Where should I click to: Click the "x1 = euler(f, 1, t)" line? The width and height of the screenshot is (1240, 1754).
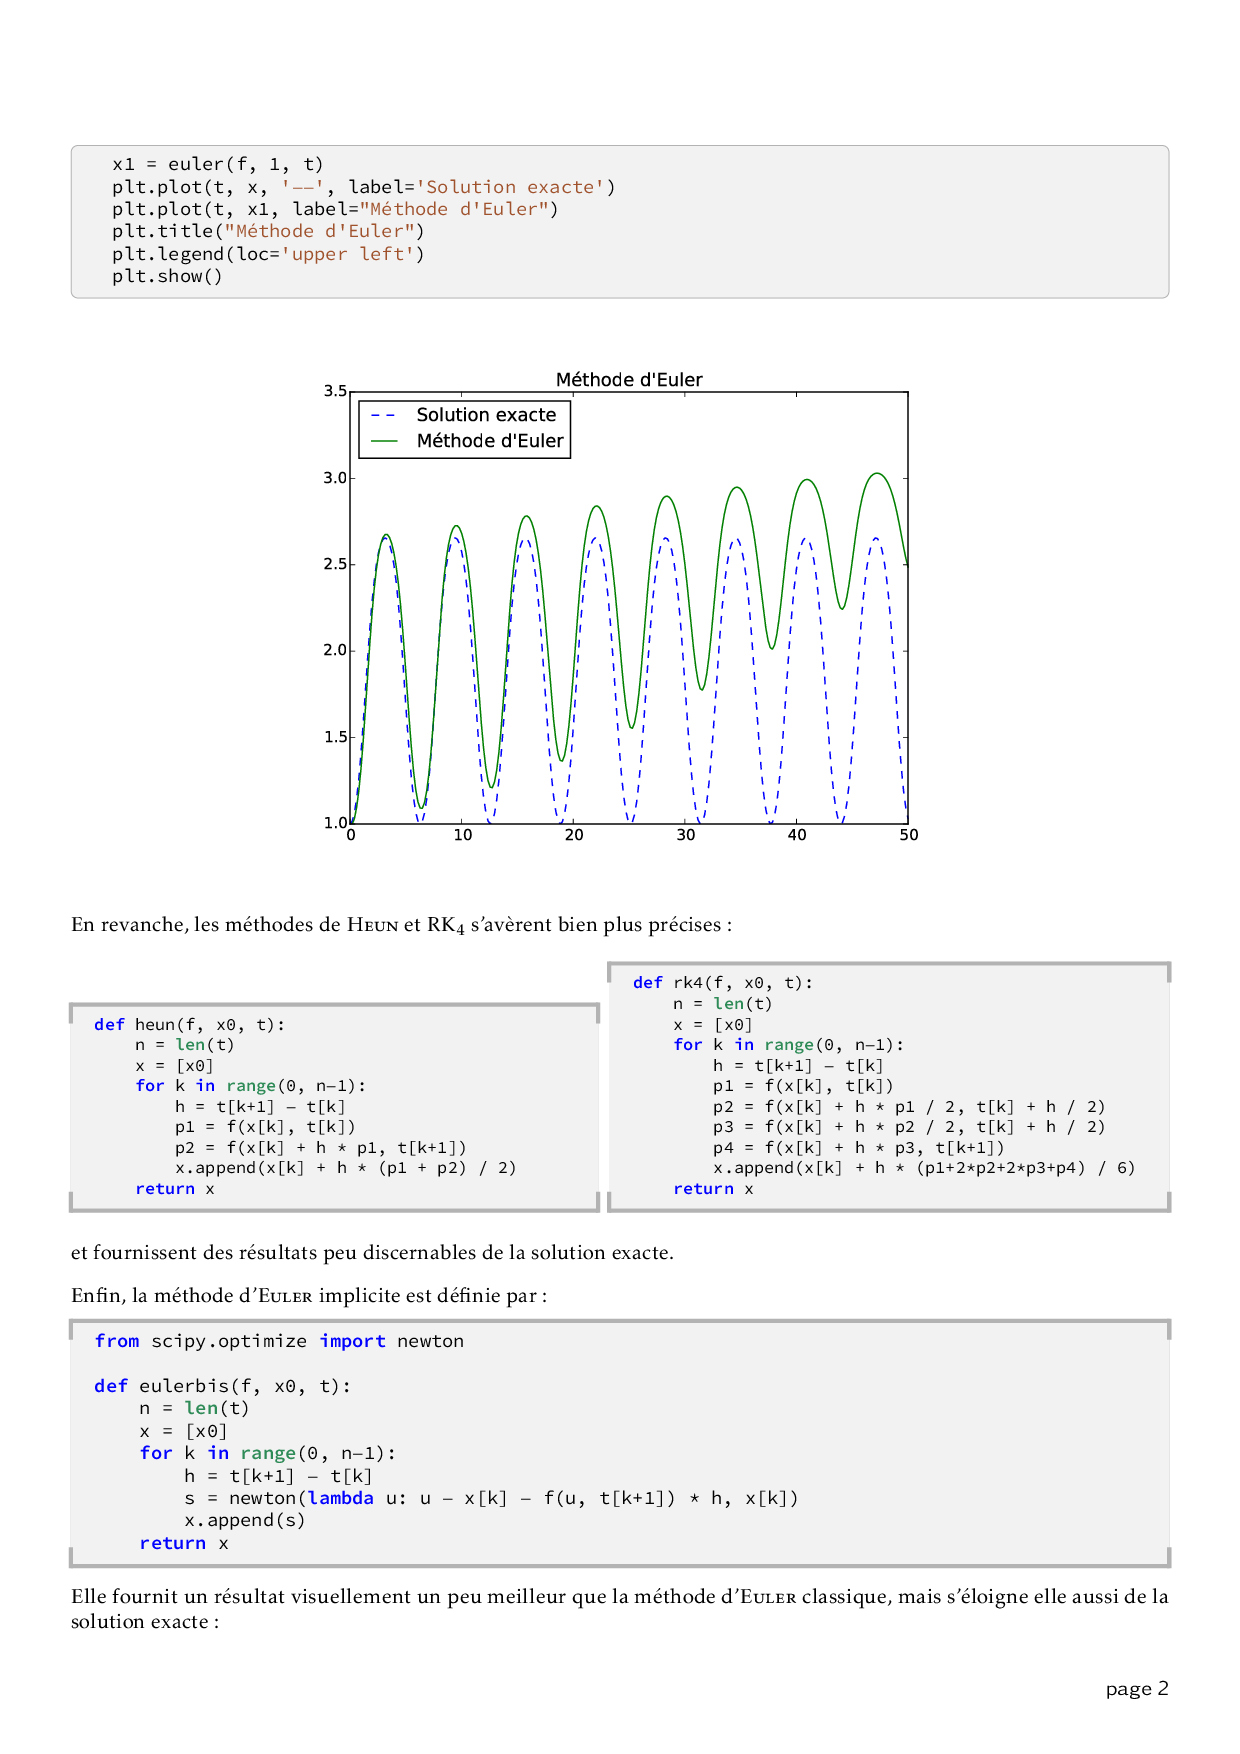pyautogui.click(x=218, y=164)
